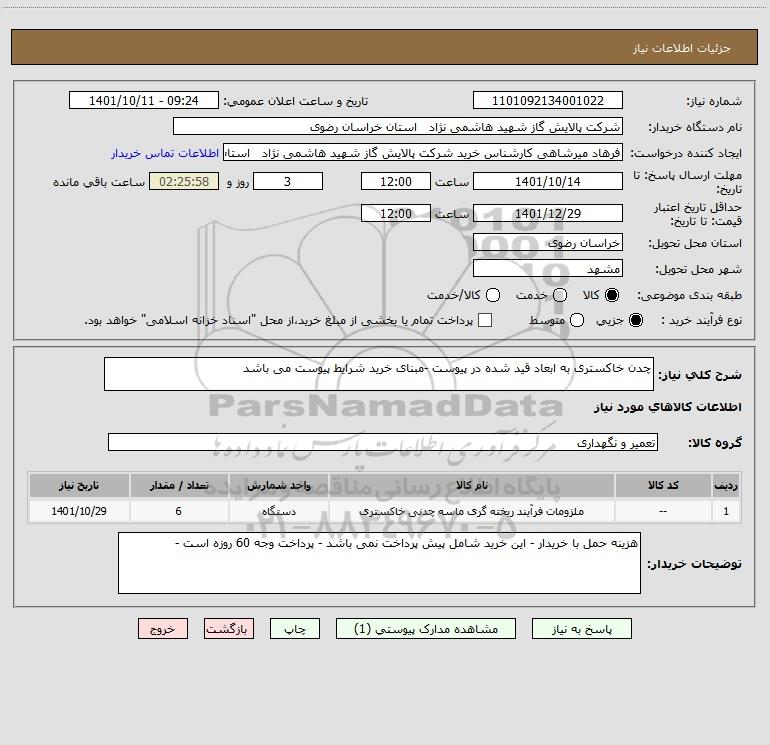Click item name ملزومات فرآیند ریخته گری cell
Viewport: 770px width, 745px height.
coord(471,511)
